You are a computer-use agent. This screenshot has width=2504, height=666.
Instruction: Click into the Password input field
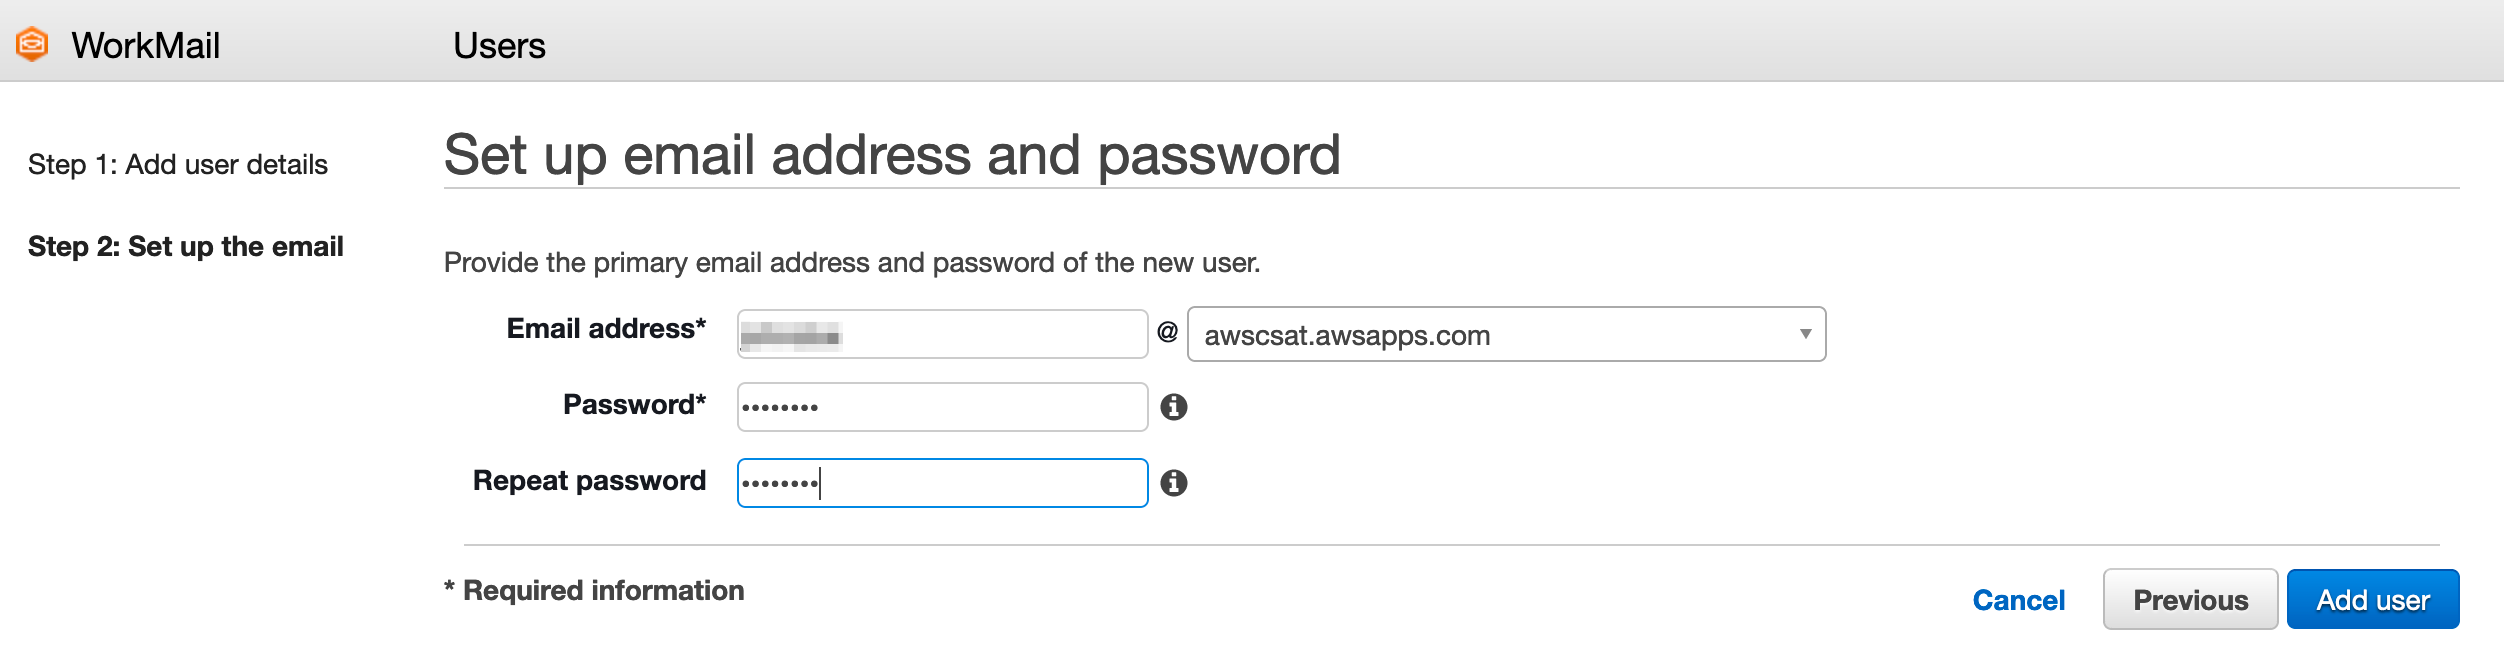pyautogui.click(x=942, y=407)
